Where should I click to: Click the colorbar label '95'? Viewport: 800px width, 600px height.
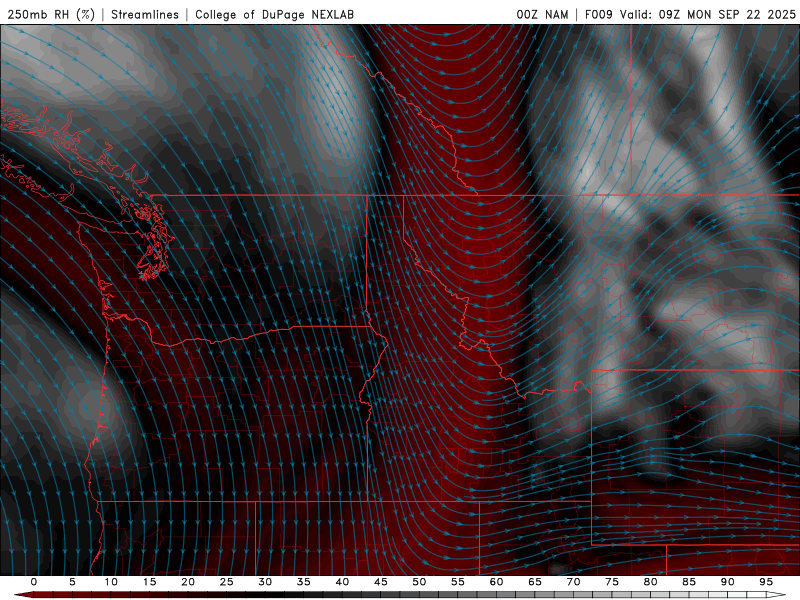click(x=766, y=582)
